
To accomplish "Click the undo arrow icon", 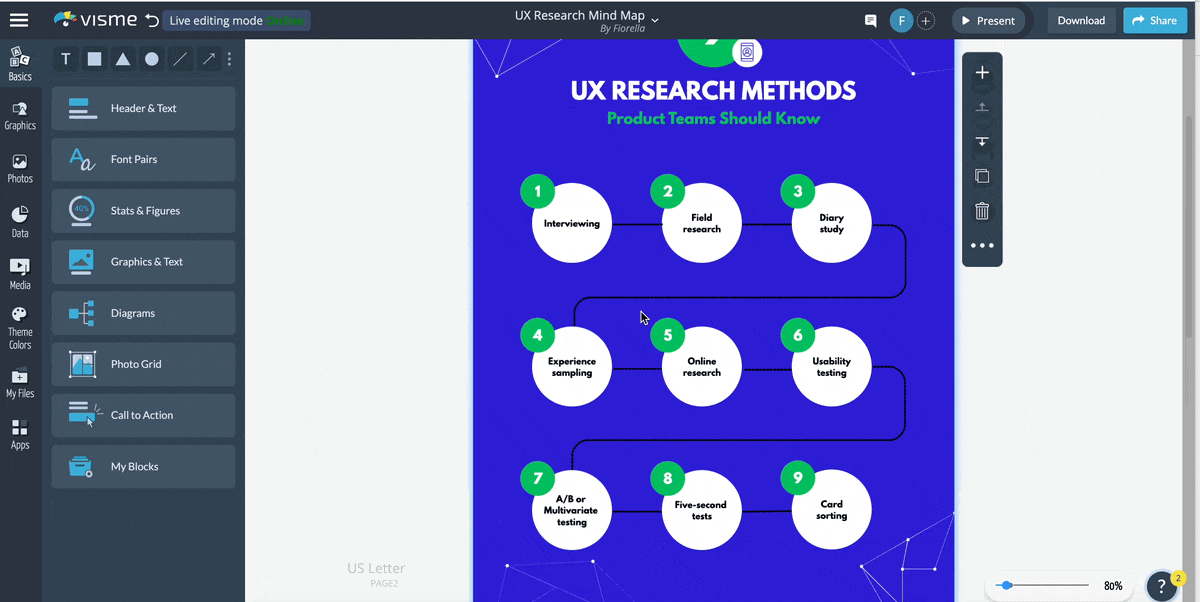I will pos(151,20).
